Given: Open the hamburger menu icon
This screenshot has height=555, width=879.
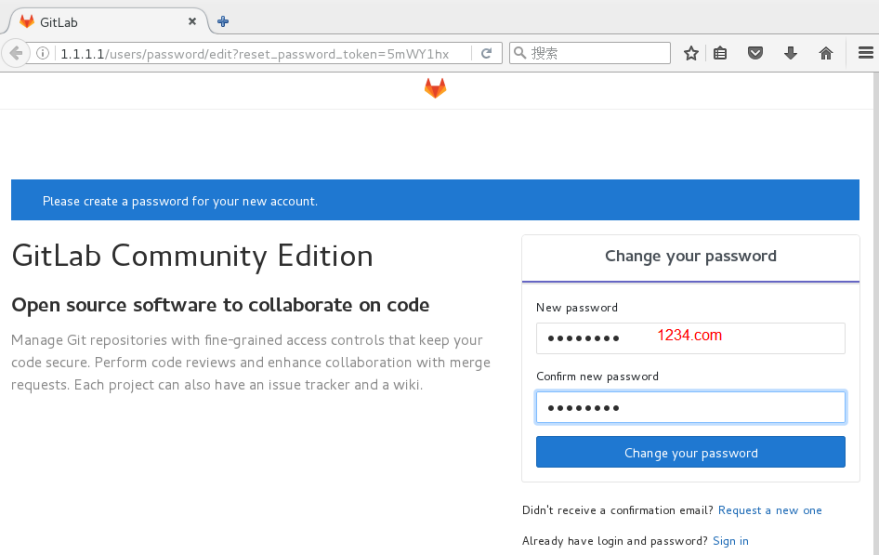Looking at the screenshot, I should coord(866,53).
